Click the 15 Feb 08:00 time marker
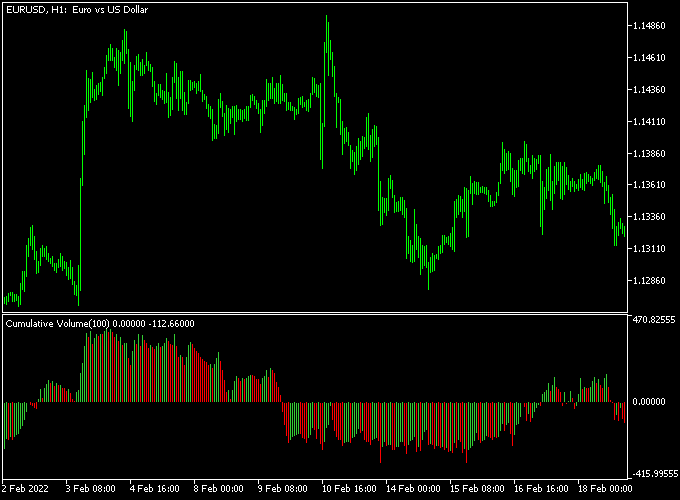680x500 pixels. click(x=475, y=489)
